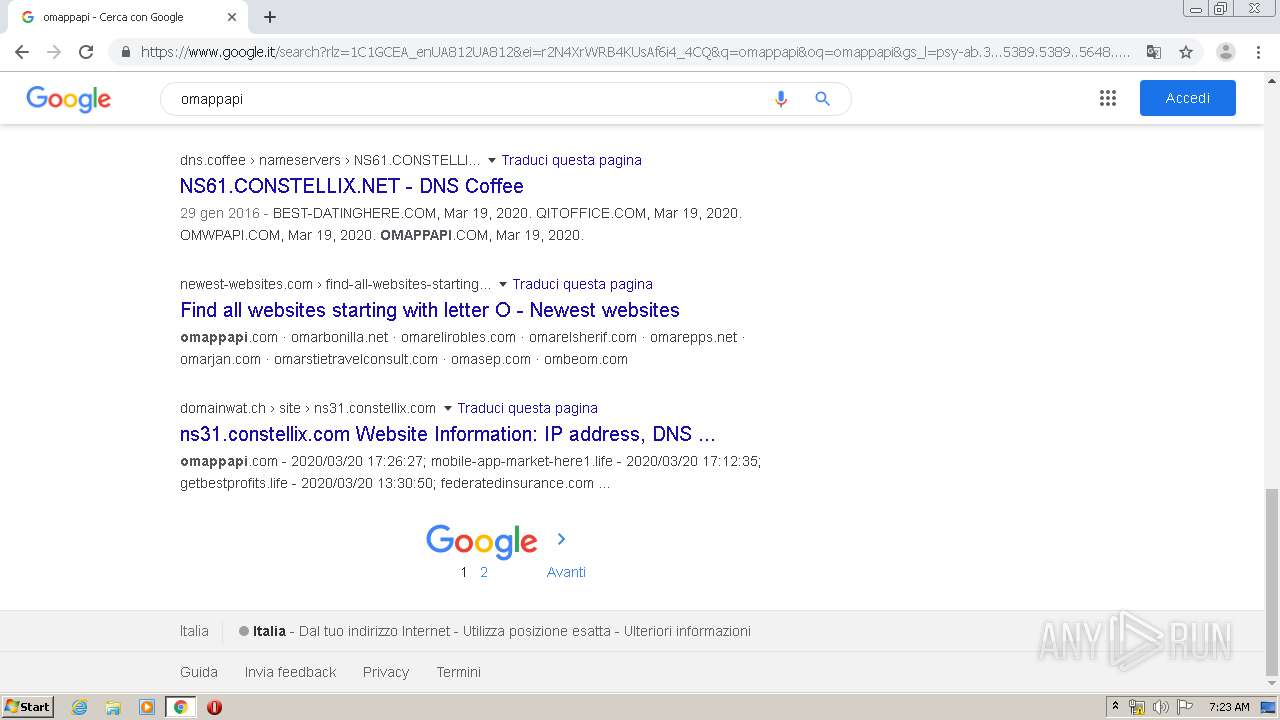This screenshot has width=1280, height=720.
Task: Open the network icon in system tray
Action: [x=1137, y=707]
